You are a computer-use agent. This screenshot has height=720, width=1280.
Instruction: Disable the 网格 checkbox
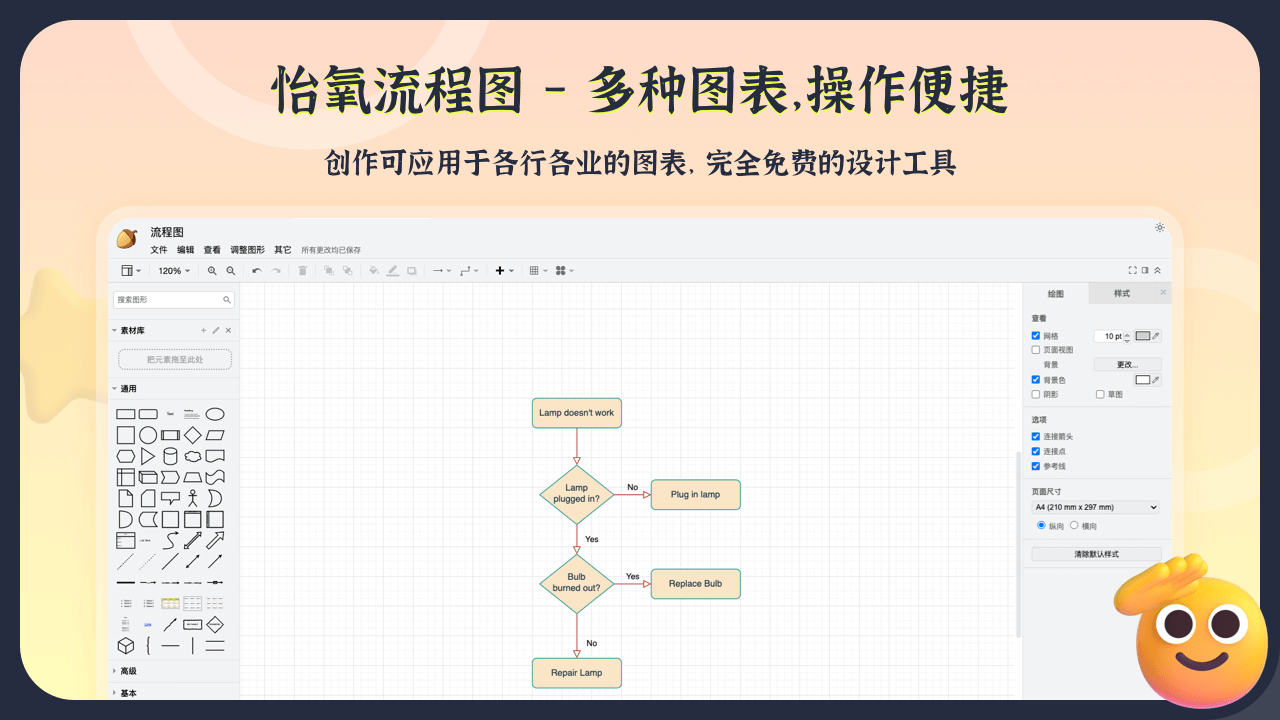[x=1036, y=335]
